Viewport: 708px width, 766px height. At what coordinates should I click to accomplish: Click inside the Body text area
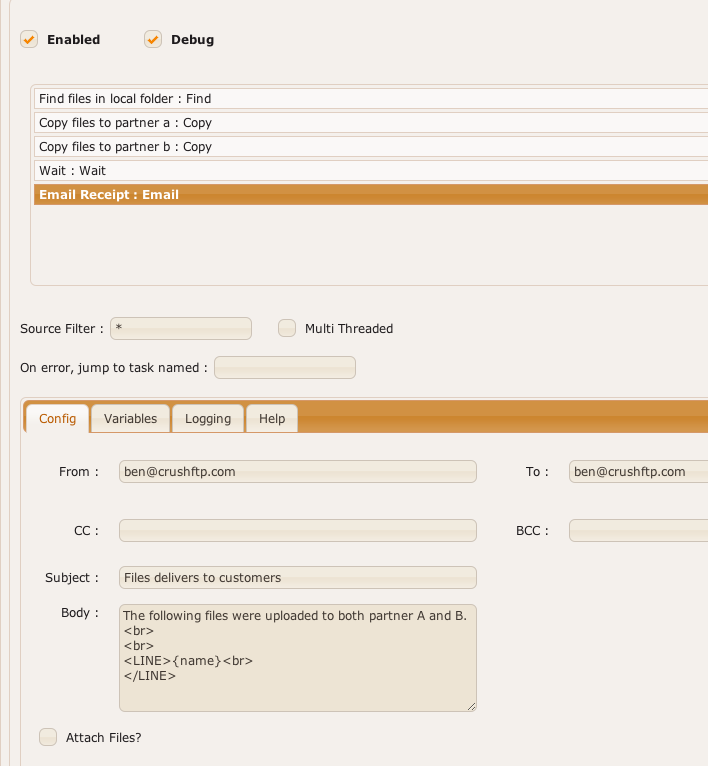tap(298, 658)
